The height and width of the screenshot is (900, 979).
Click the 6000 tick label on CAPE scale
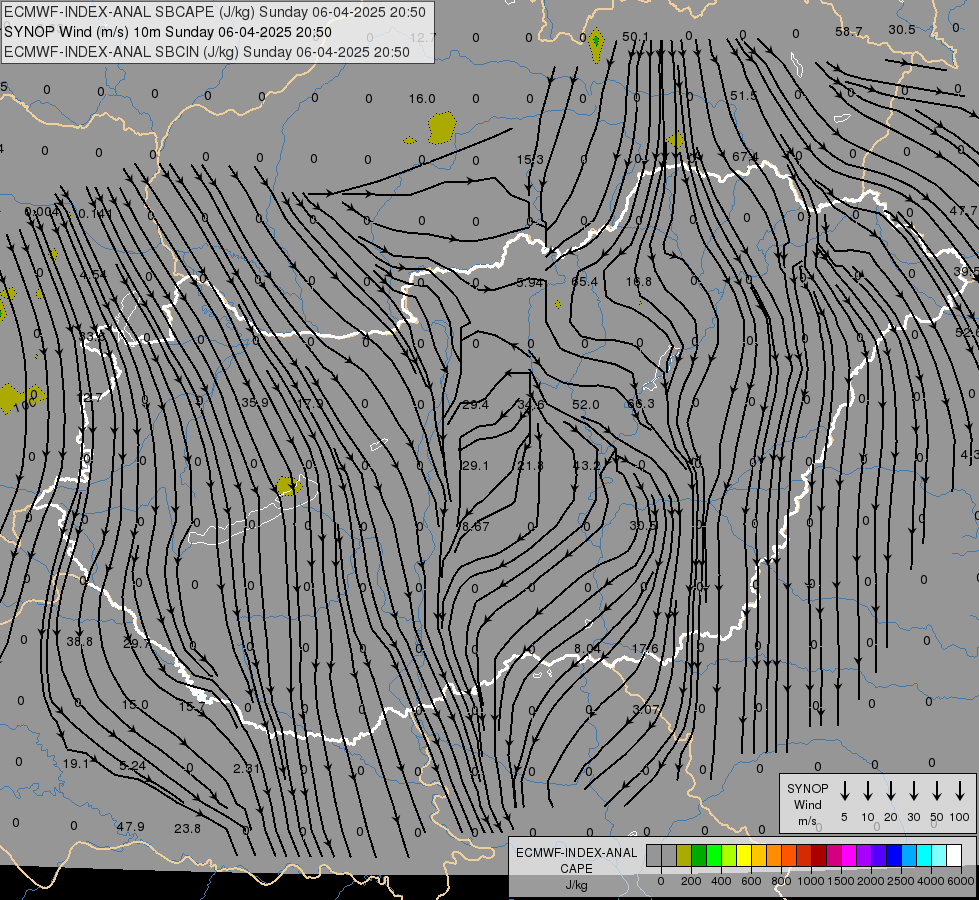click(x=961, y=881)
